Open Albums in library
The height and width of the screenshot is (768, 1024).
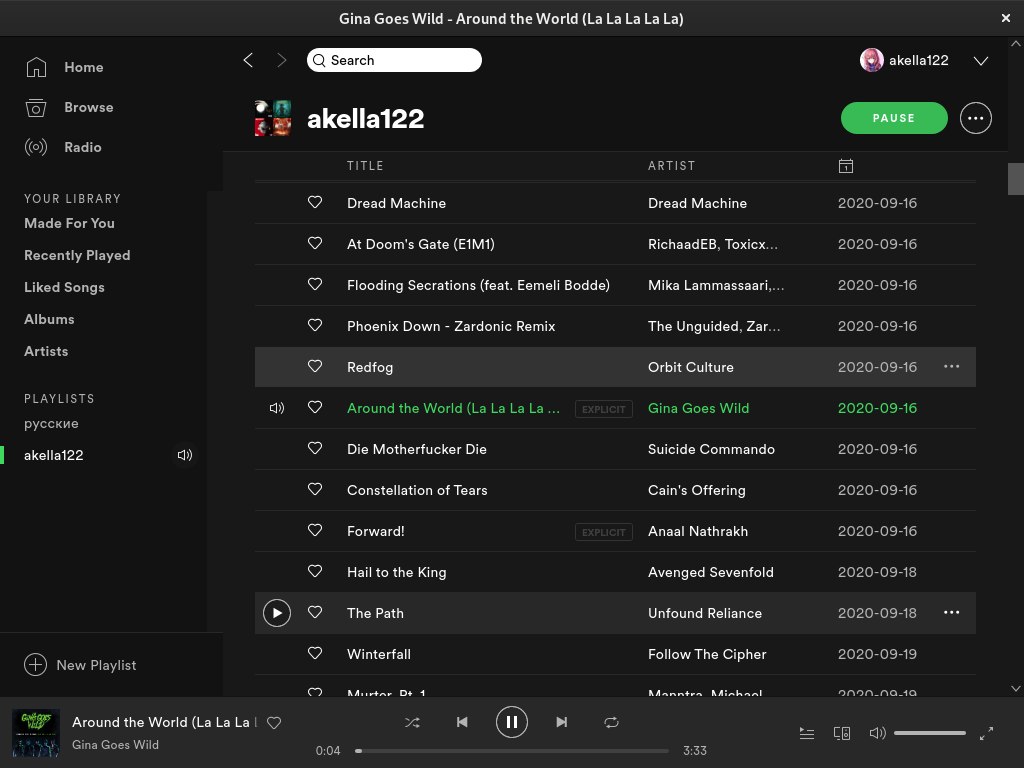click(x=49, y=319)
